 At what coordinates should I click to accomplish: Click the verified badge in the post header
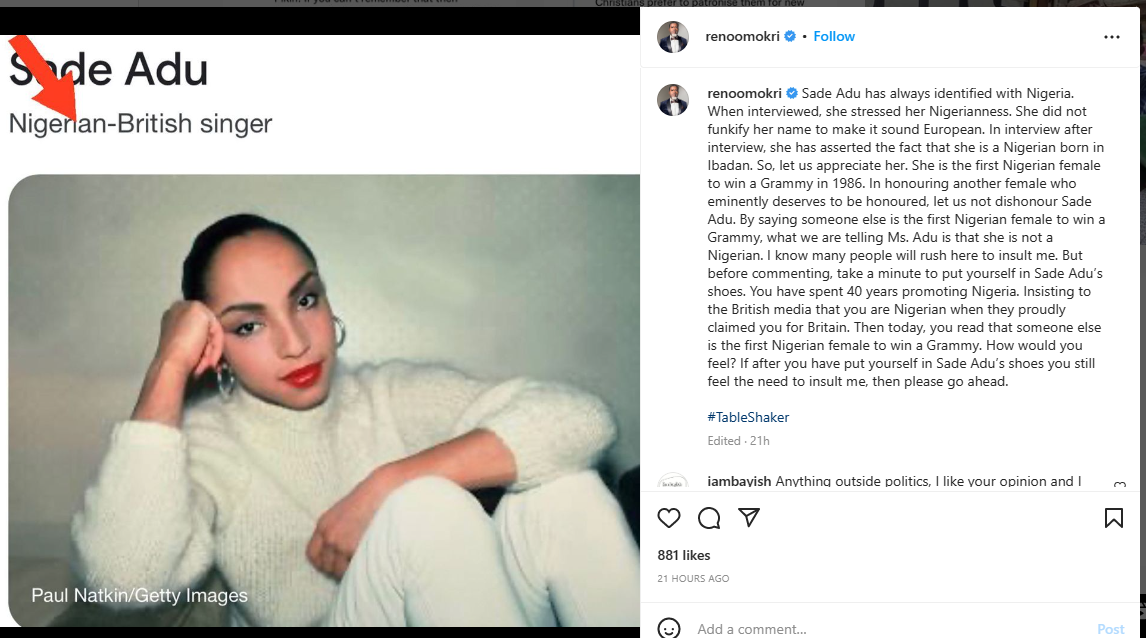[790, 37]
